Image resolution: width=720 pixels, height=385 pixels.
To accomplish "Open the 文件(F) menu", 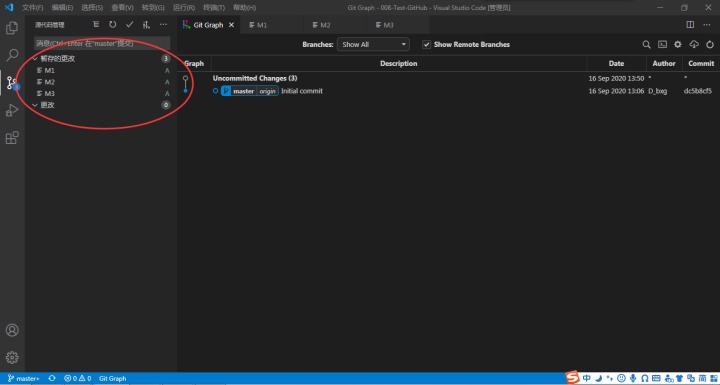I will pyautogui.click(x=33, y=8).
